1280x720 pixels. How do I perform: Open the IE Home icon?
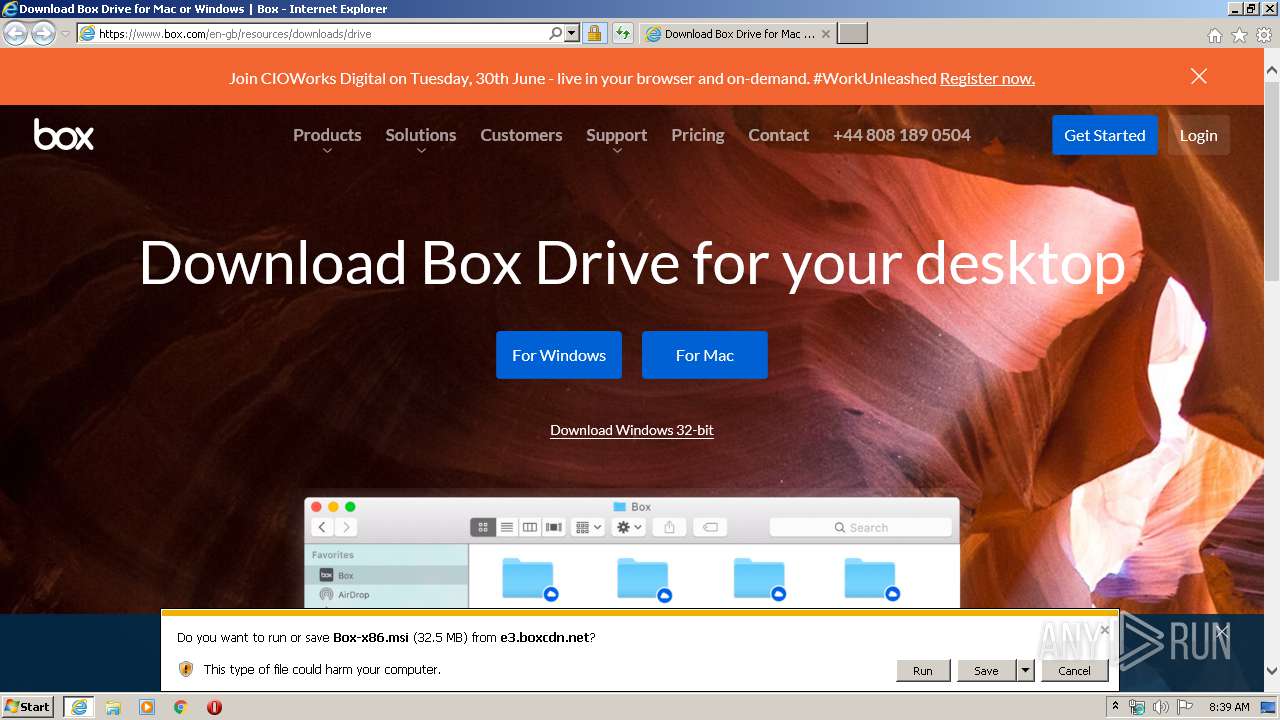[x=1214, y=35]
